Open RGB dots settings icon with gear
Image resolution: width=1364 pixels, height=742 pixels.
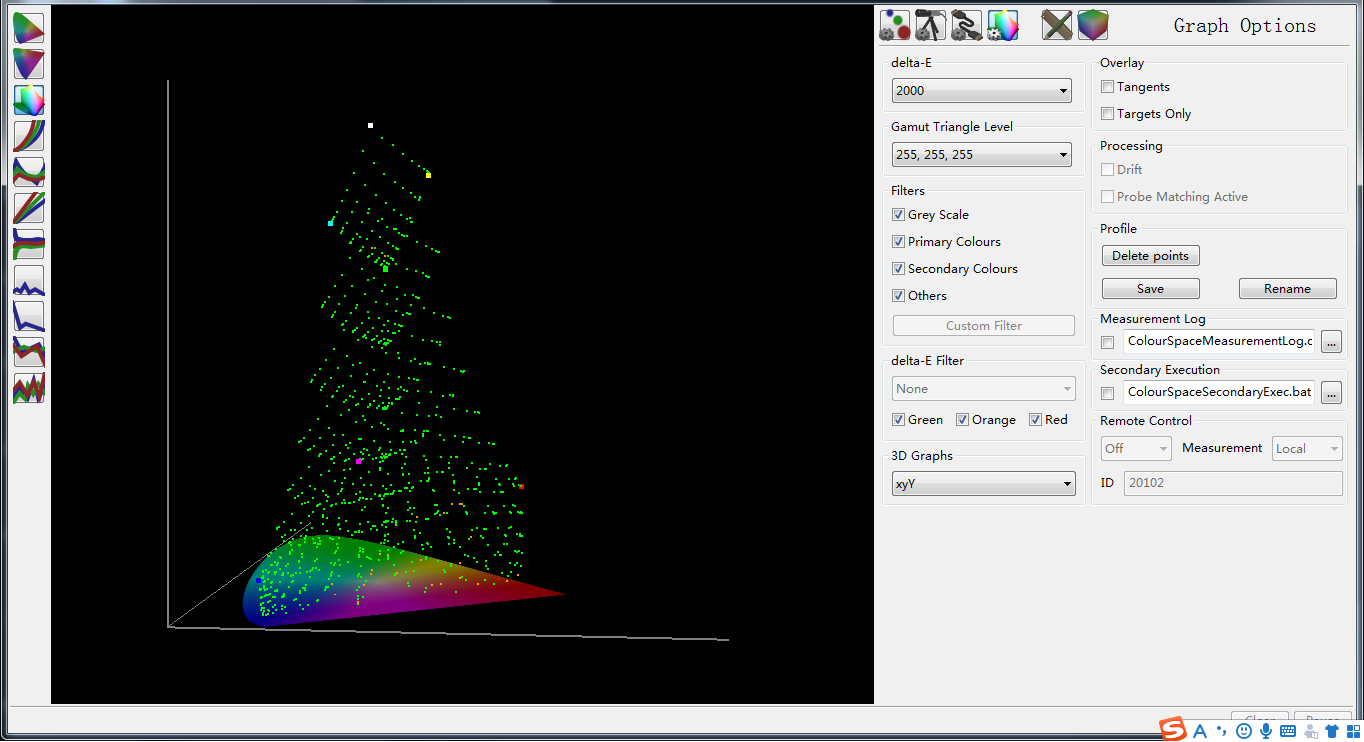(894, 25)
